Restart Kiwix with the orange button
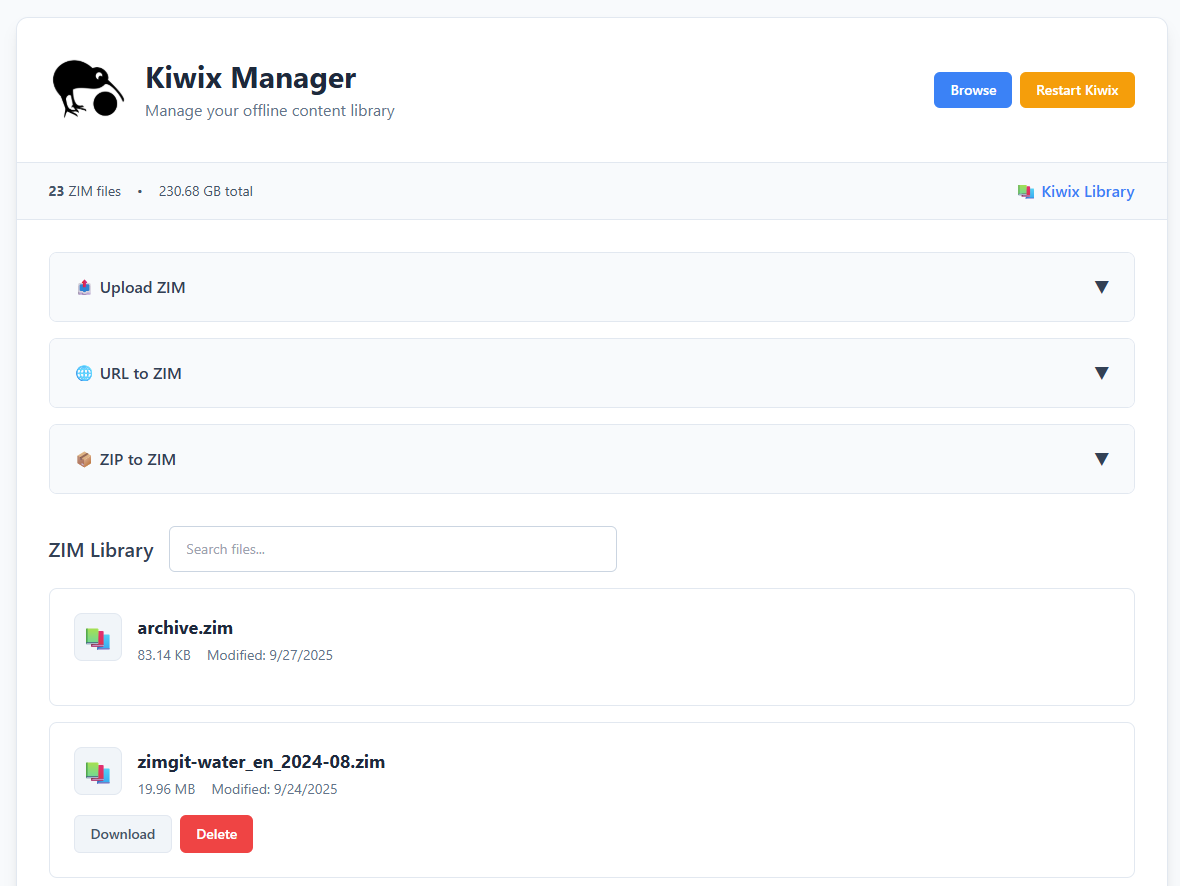 pyautogui.click(x=1077, y=90)
